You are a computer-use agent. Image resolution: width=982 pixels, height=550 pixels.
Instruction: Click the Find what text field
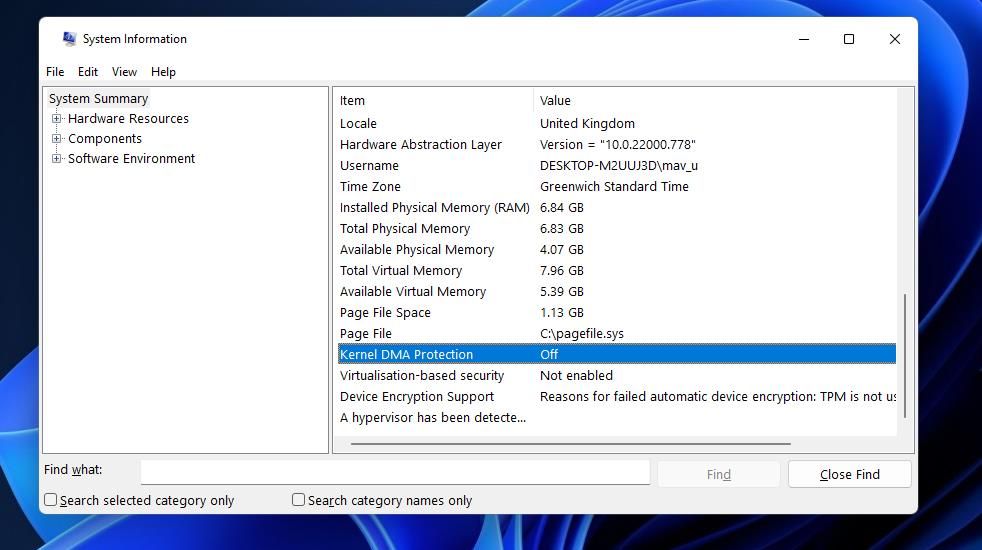[x=395, y=472]
